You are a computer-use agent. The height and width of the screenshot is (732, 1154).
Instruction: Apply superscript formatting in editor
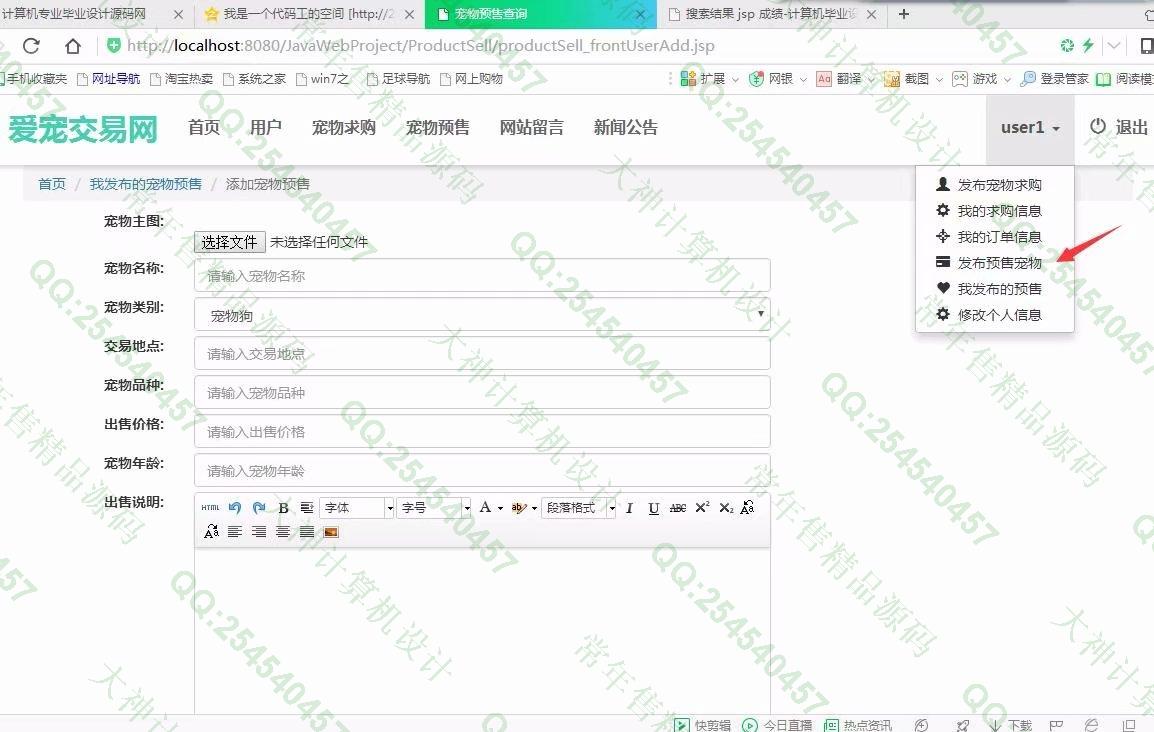coord(702,508)
